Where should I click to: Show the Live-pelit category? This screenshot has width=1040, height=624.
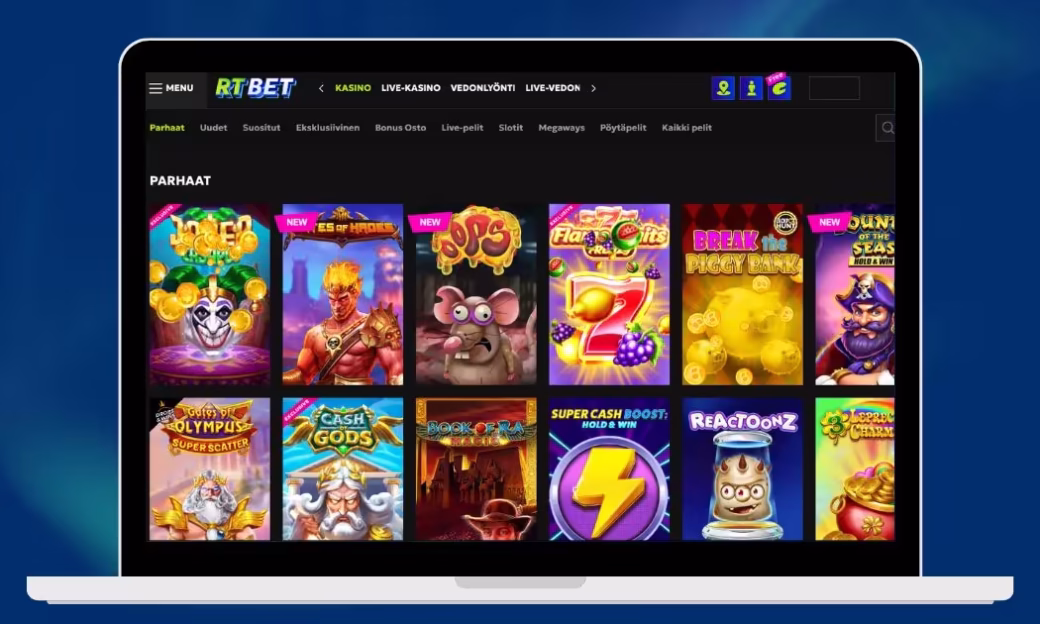pyautogui.click(x=462, y=127)
